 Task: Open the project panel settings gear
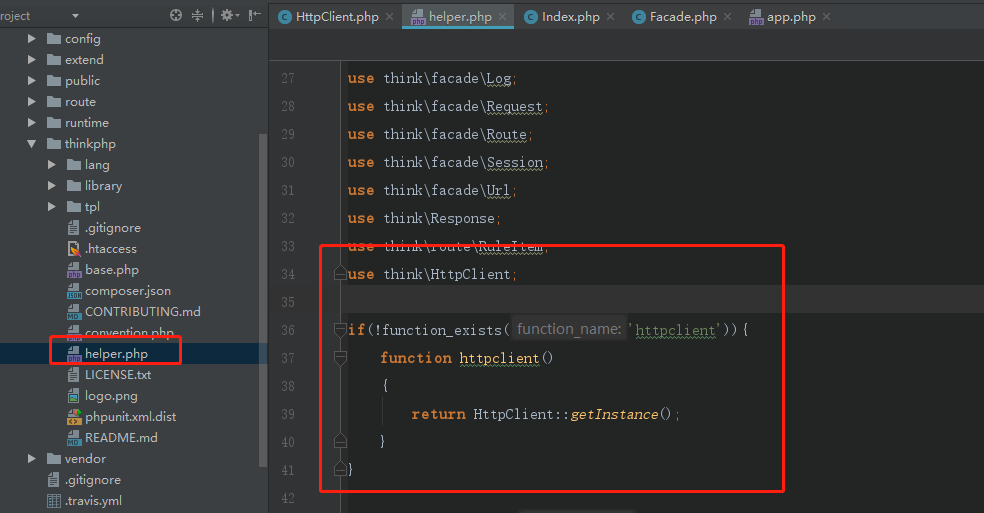[x=229, y=16]
